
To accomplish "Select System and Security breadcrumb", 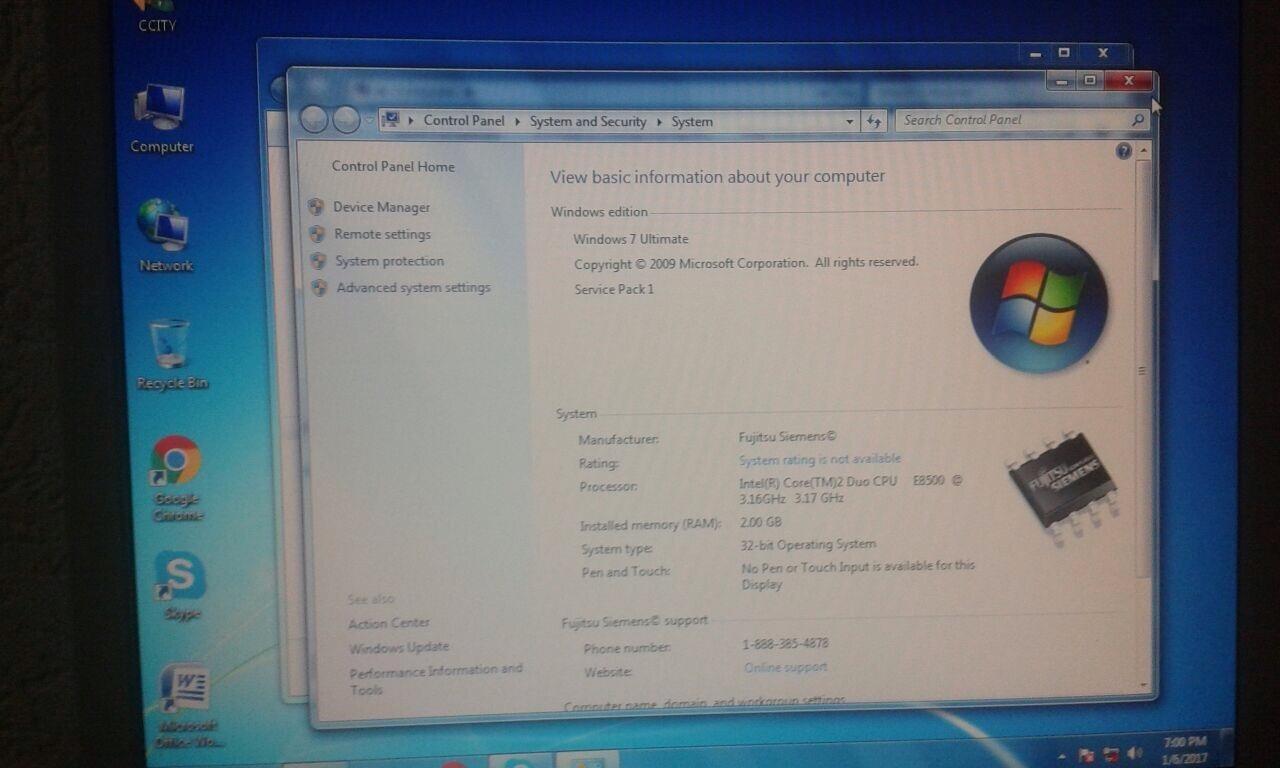I will pos(588,121).
